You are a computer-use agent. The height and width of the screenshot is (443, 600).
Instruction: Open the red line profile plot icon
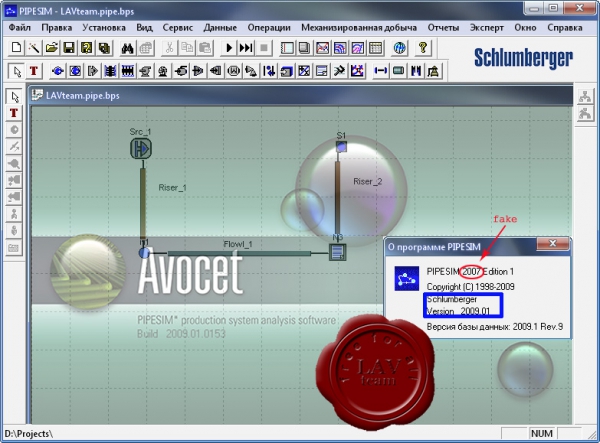click(323, 48)
